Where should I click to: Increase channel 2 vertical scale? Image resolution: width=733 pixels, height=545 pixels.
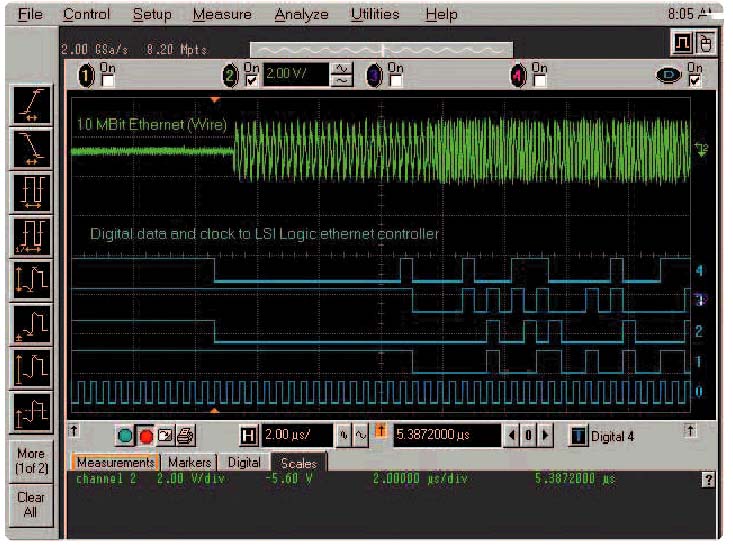342,69
